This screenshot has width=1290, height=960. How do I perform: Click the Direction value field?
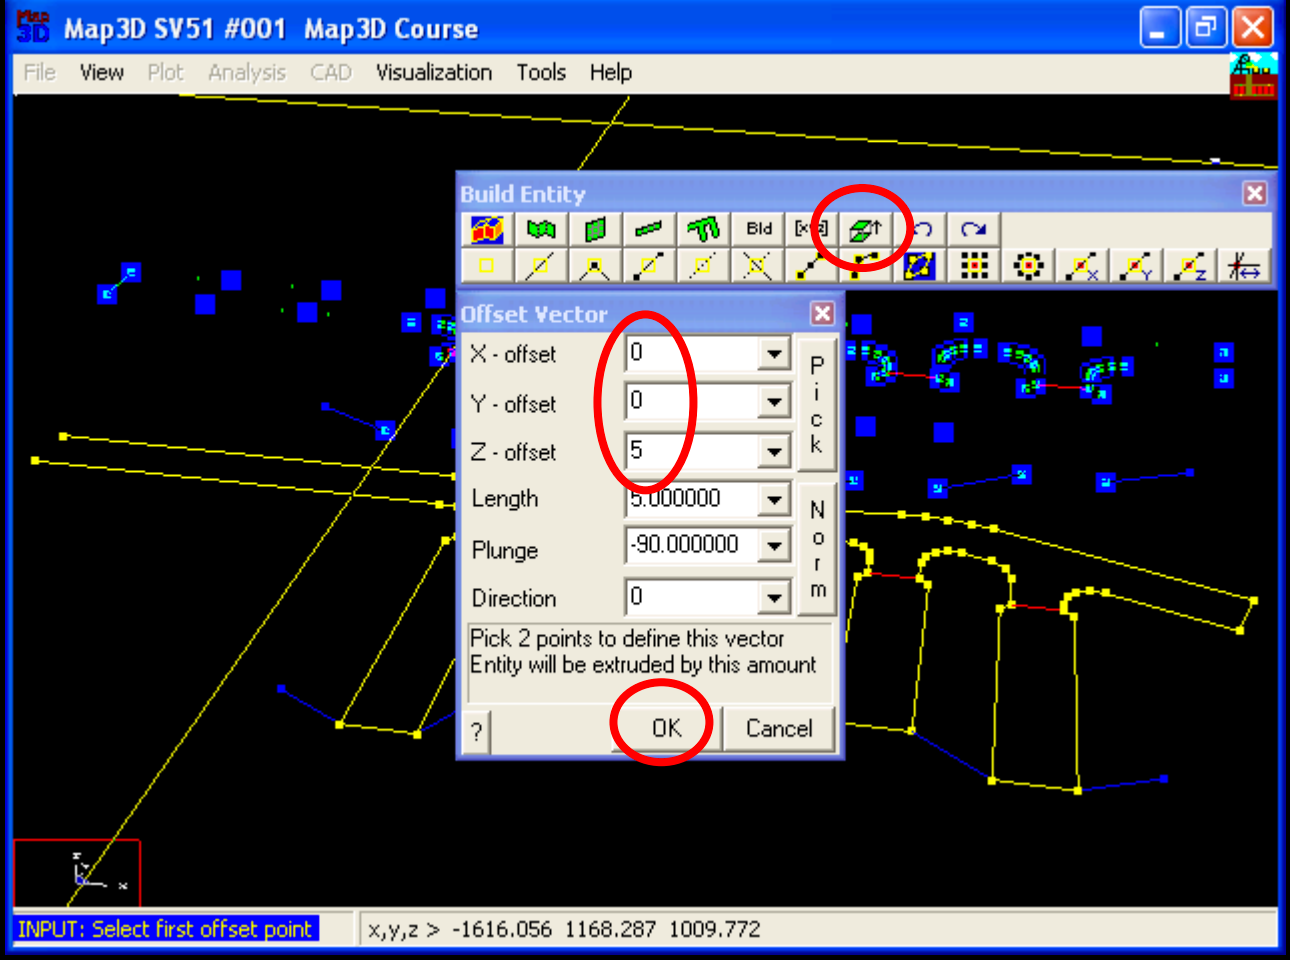coord(692,598)
